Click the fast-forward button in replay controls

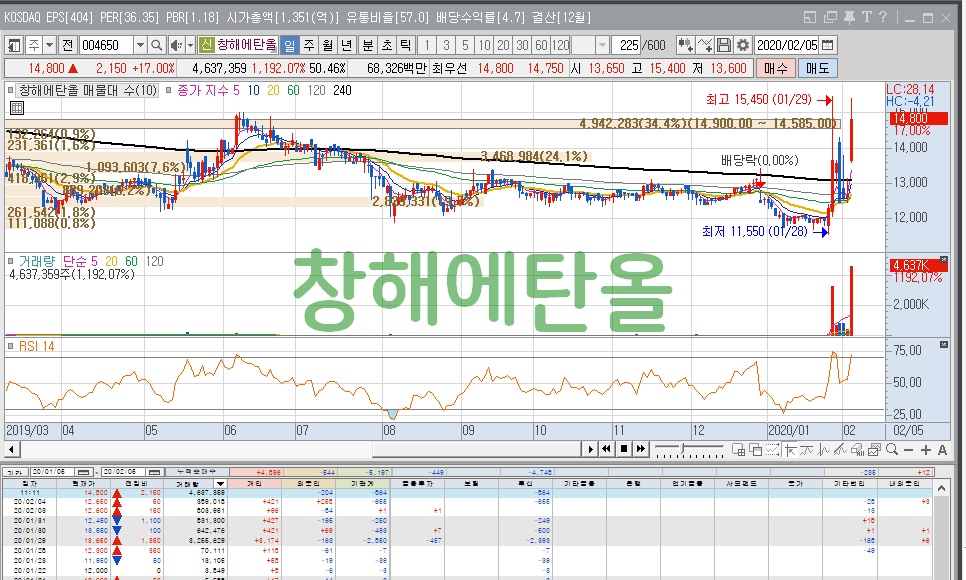641,449
